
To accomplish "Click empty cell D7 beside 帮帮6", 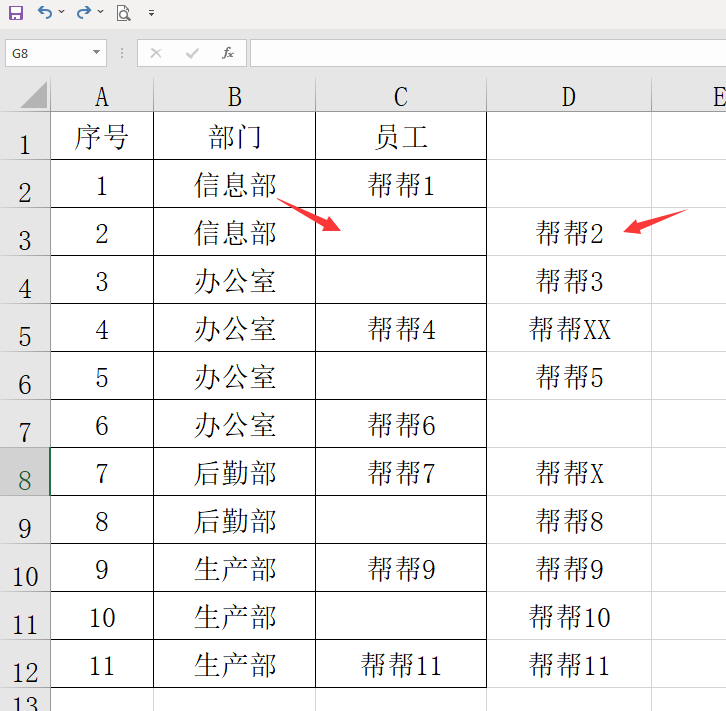I will click(x=569, y=424).
